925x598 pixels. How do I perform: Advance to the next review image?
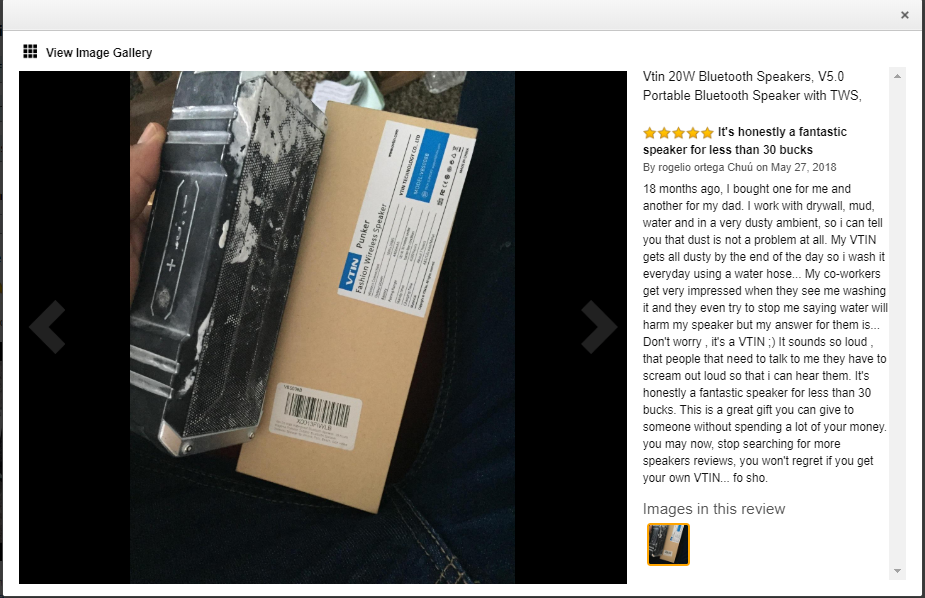coord(599,327)
